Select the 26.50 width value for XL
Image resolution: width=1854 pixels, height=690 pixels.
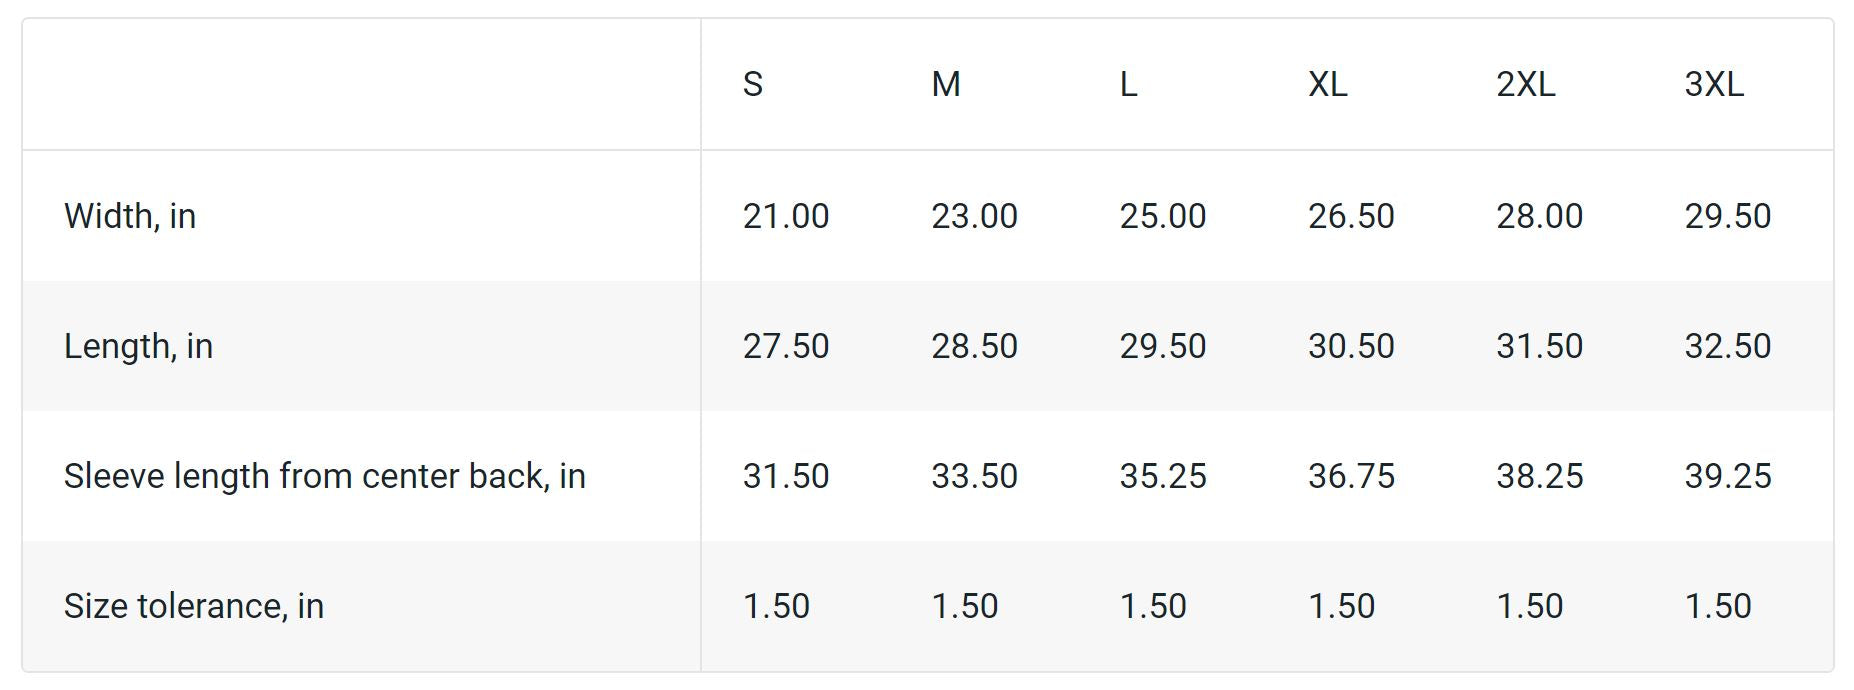[1350, 216]
